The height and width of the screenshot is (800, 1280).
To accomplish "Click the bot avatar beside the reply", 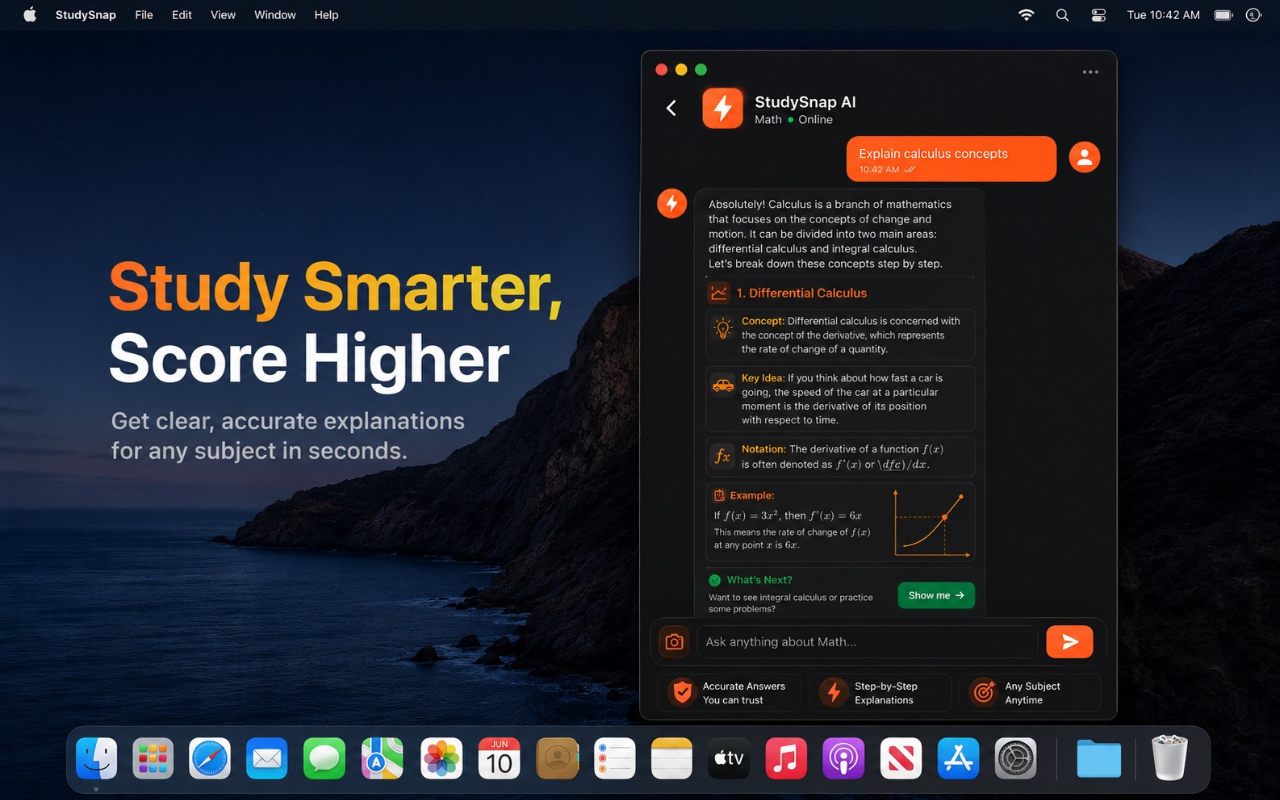I will click(x=672, y=204).
